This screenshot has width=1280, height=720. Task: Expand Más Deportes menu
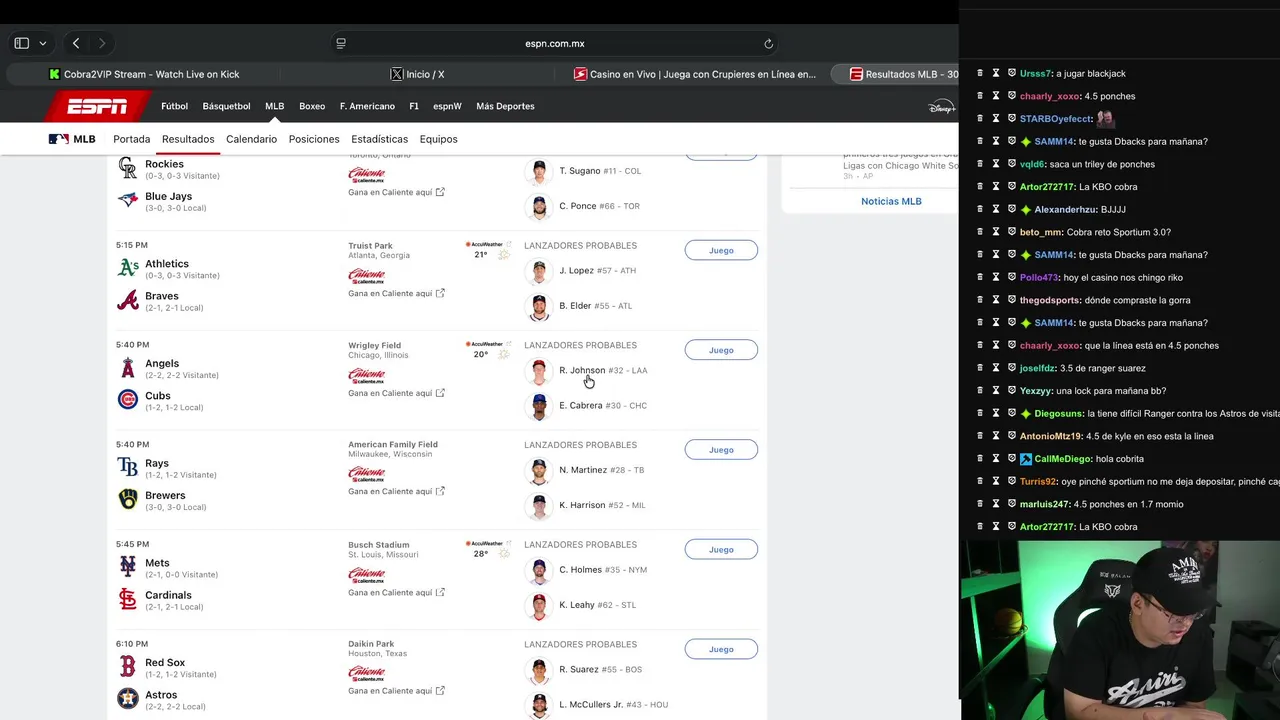pos(505,106)
